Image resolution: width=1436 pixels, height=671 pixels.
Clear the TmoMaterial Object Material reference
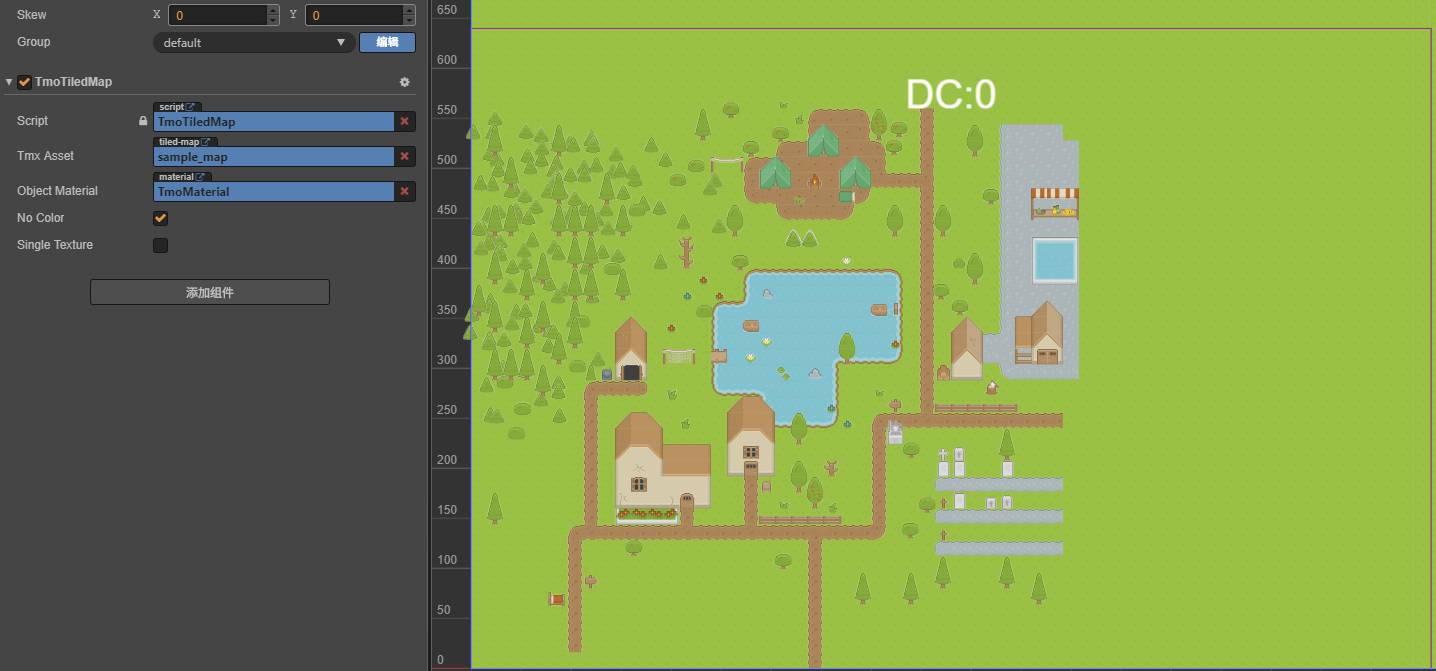pyautogui.click(x=405, y=191)
